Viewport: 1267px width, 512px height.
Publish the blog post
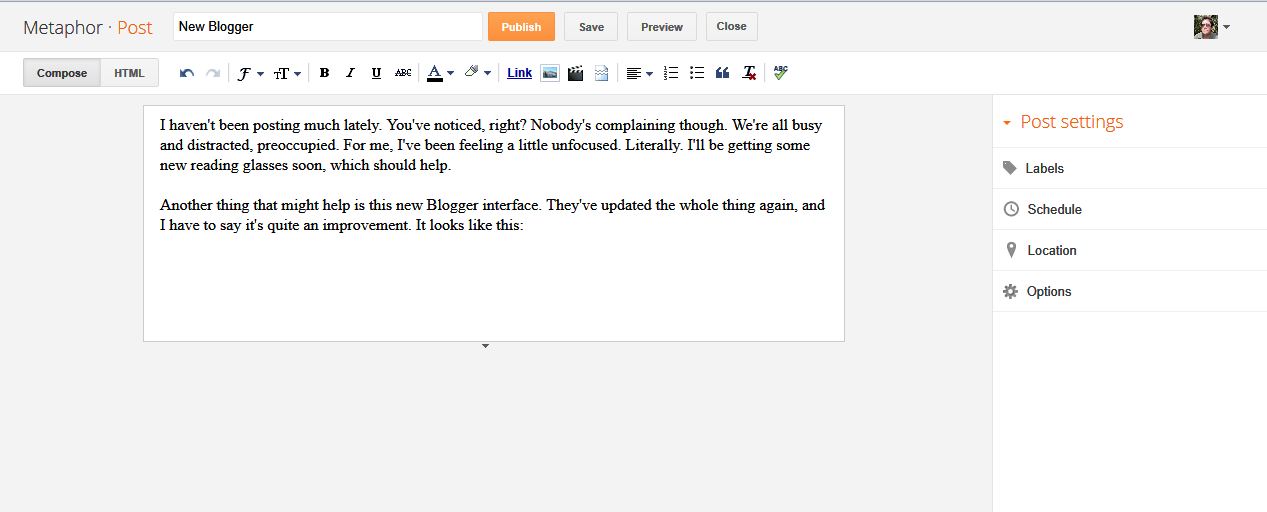(521, 27)
